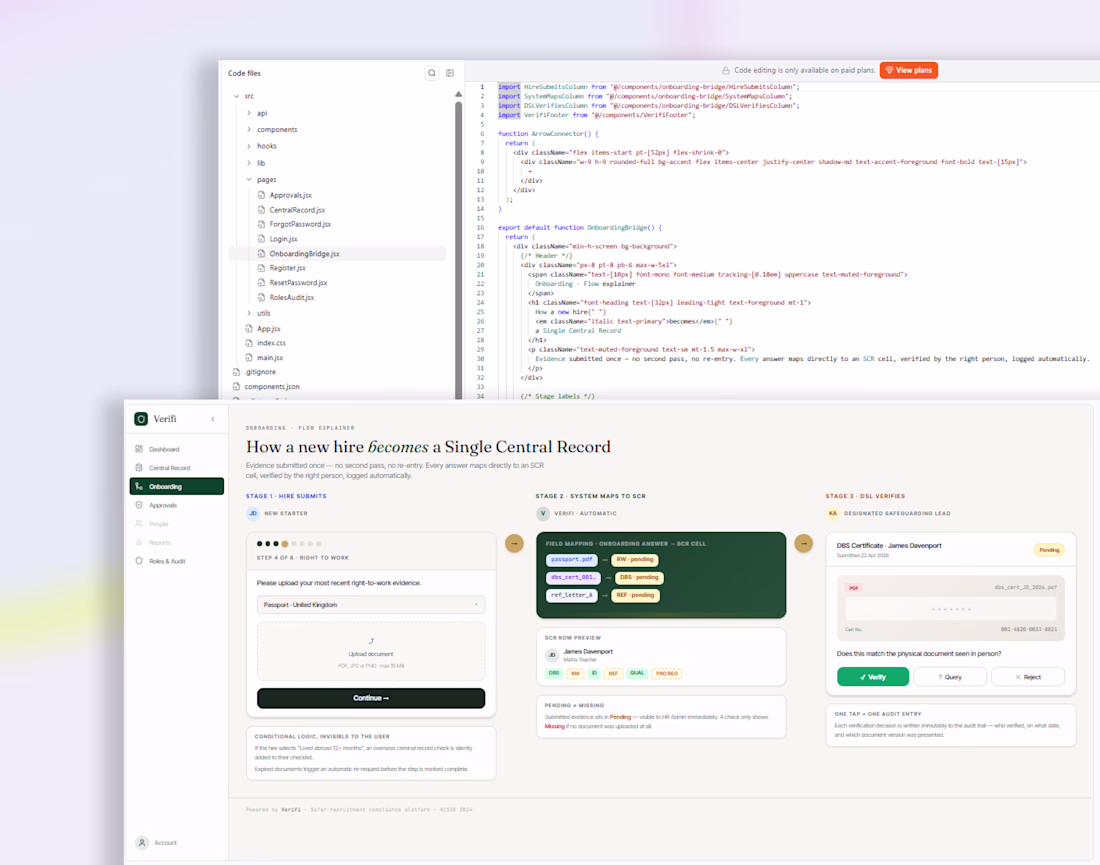Click the JD New Starter avatar
1100x865 pixels.
pyautogui.click(x=253, y=514)
